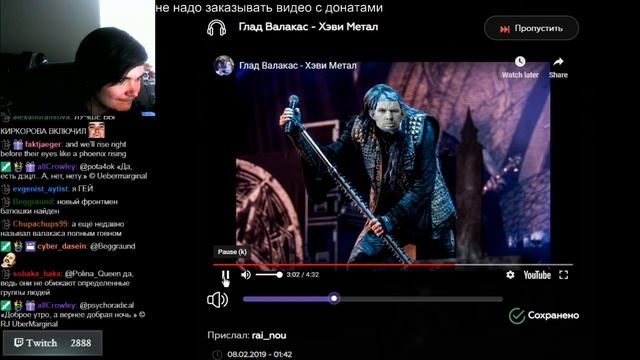640x360 pixels.
Task: Pause the YouTube video
Action: pos(225,275)
